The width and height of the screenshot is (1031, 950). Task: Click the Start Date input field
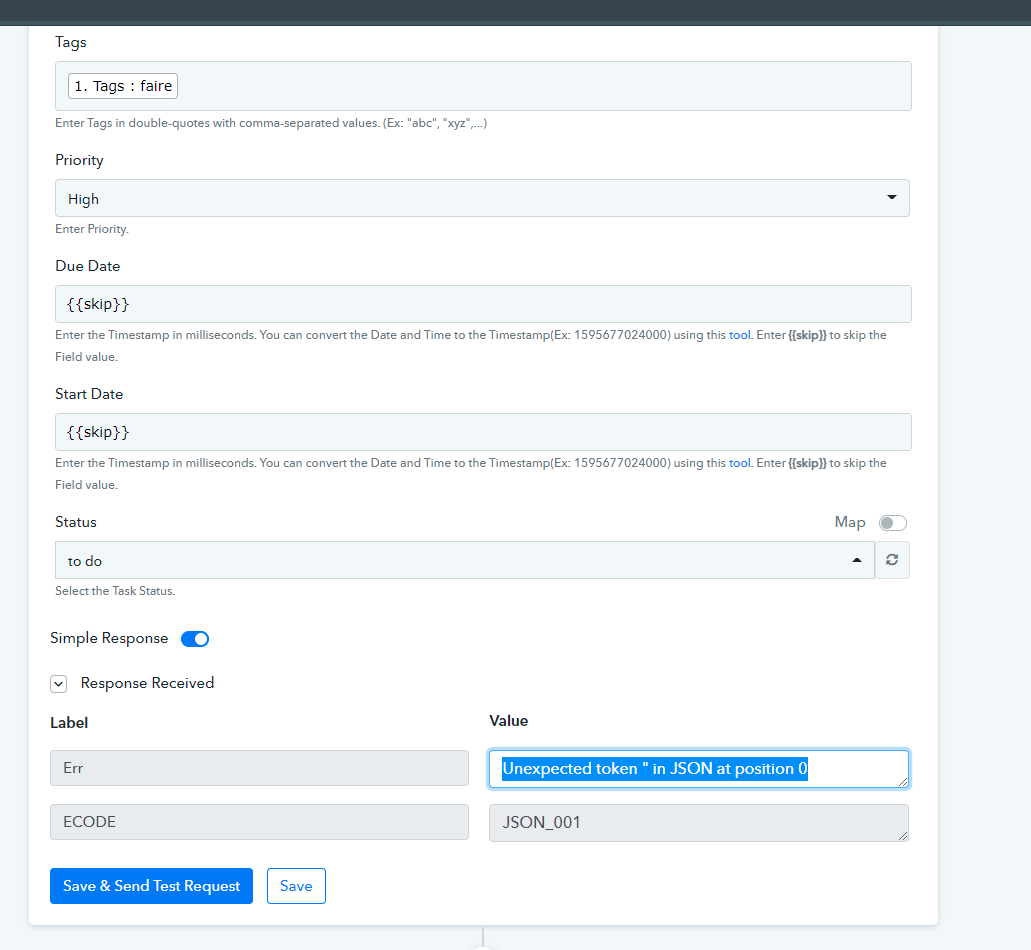483,432
